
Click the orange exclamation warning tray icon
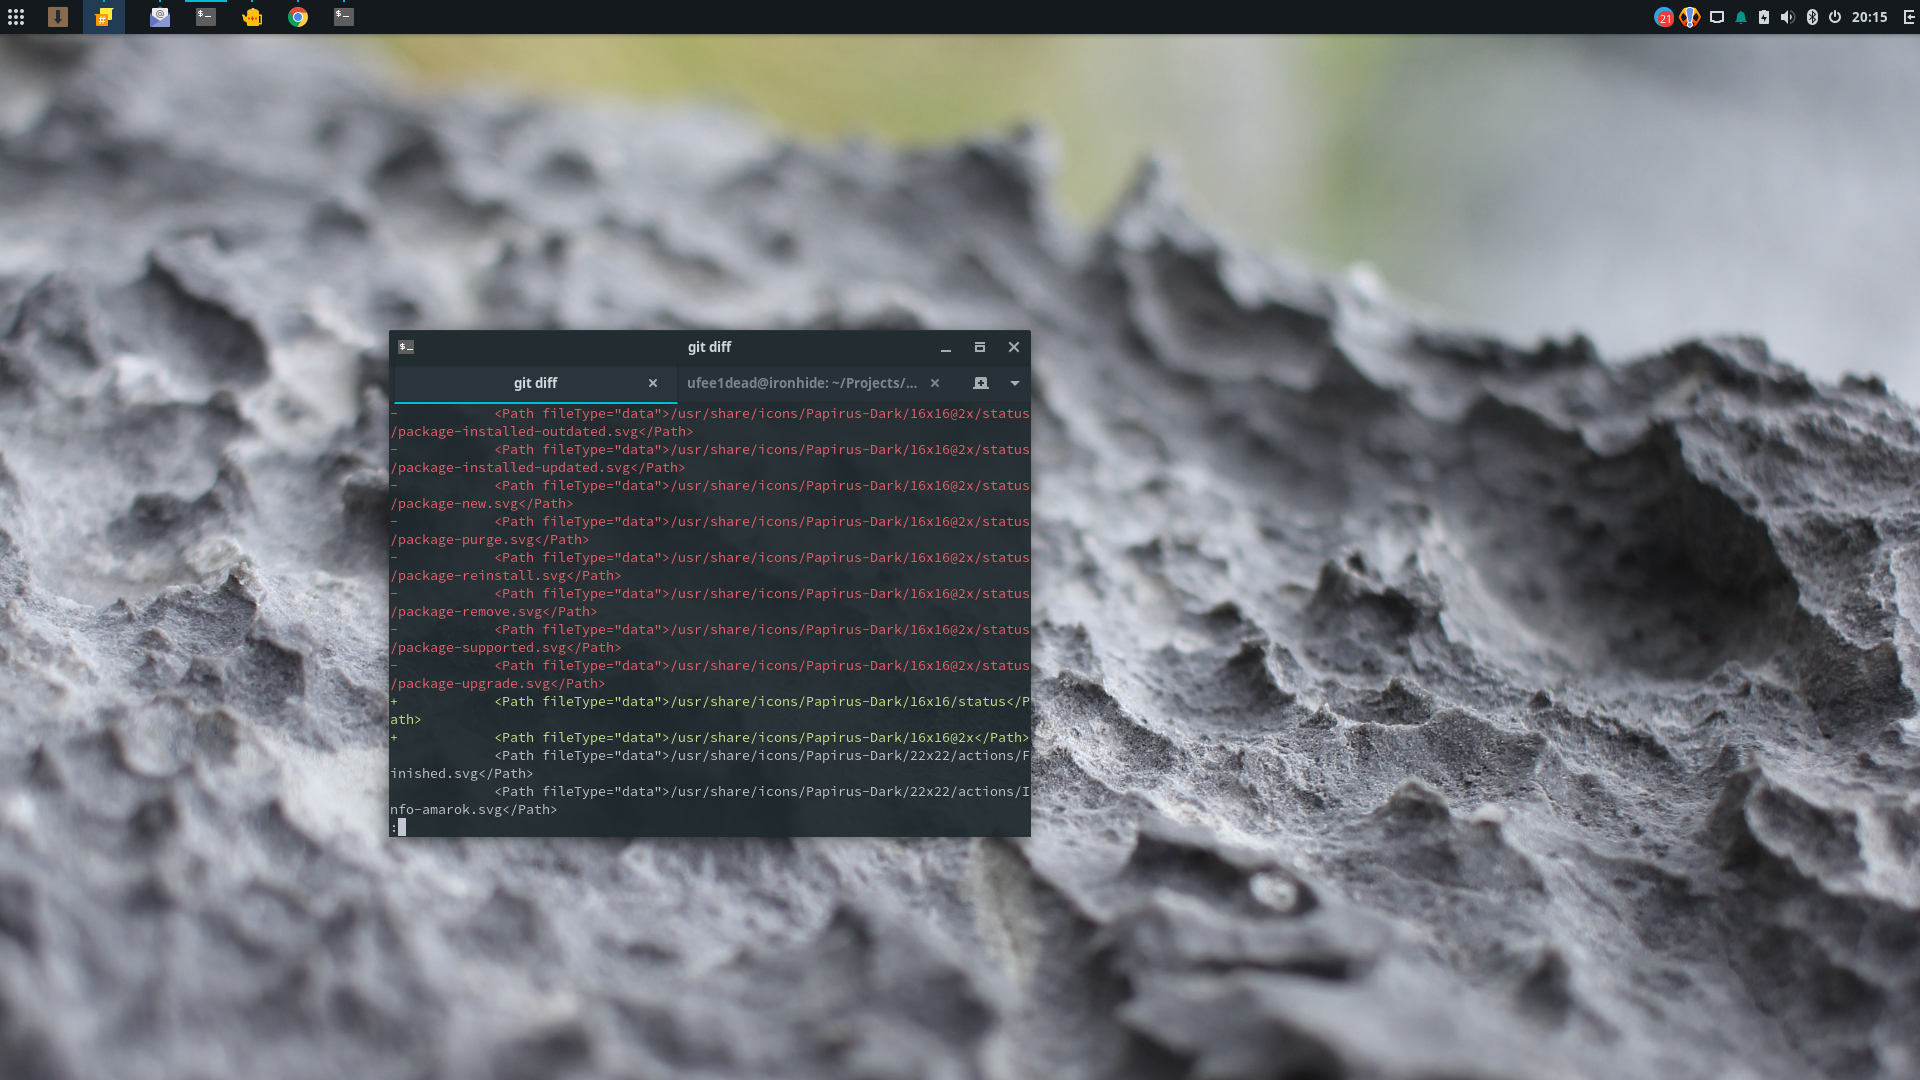coord(1690,17)
